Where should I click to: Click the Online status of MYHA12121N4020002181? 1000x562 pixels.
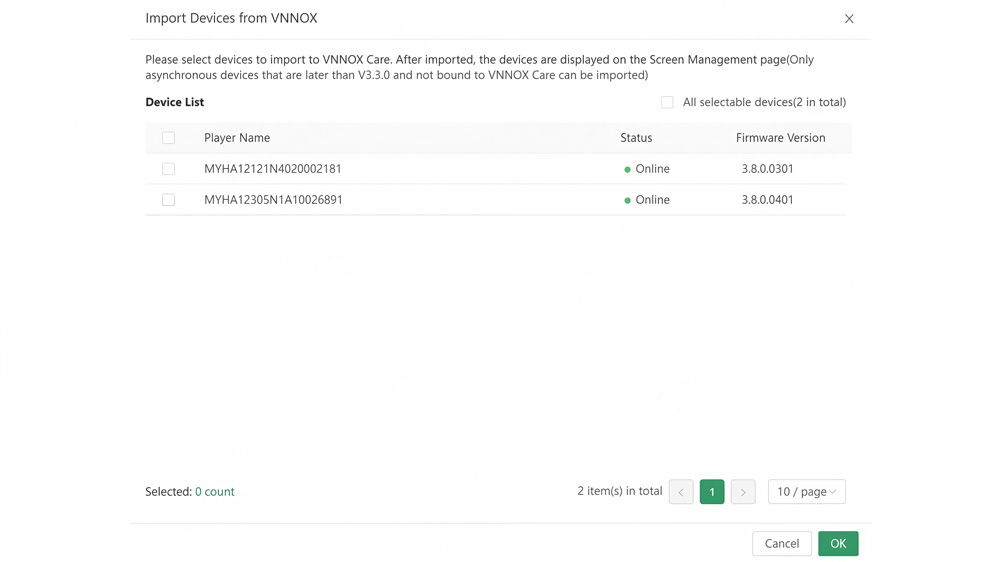647,168
